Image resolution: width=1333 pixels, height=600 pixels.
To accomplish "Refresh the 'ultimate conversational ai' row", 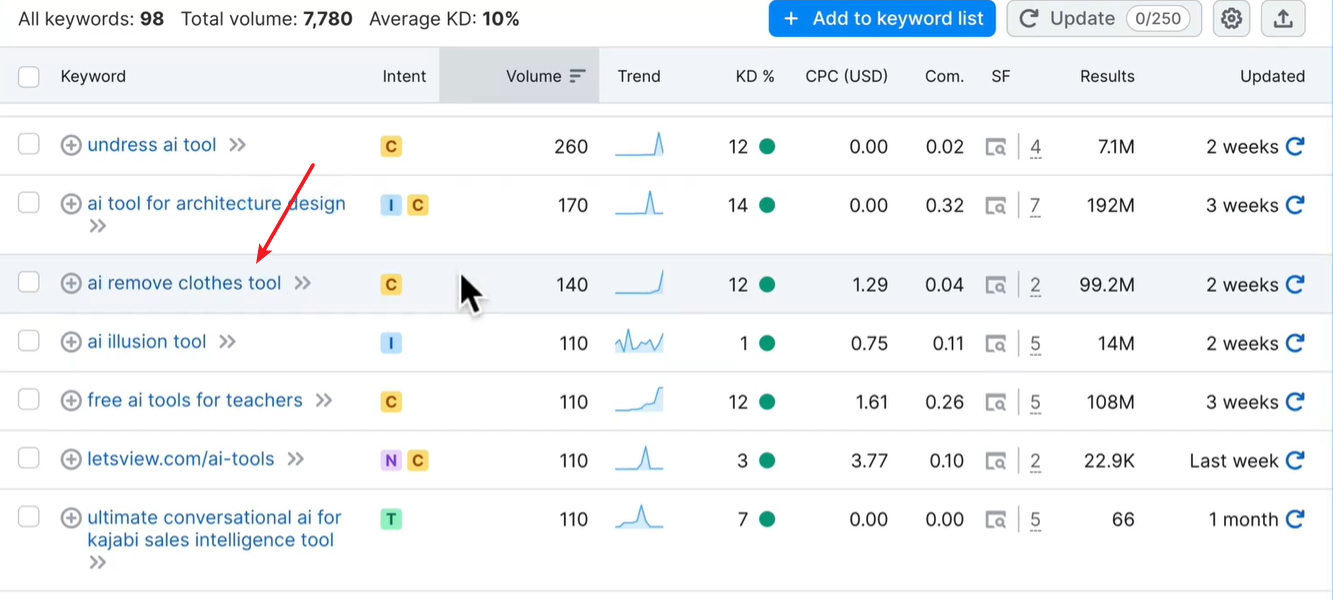I will click(1295, 519).
